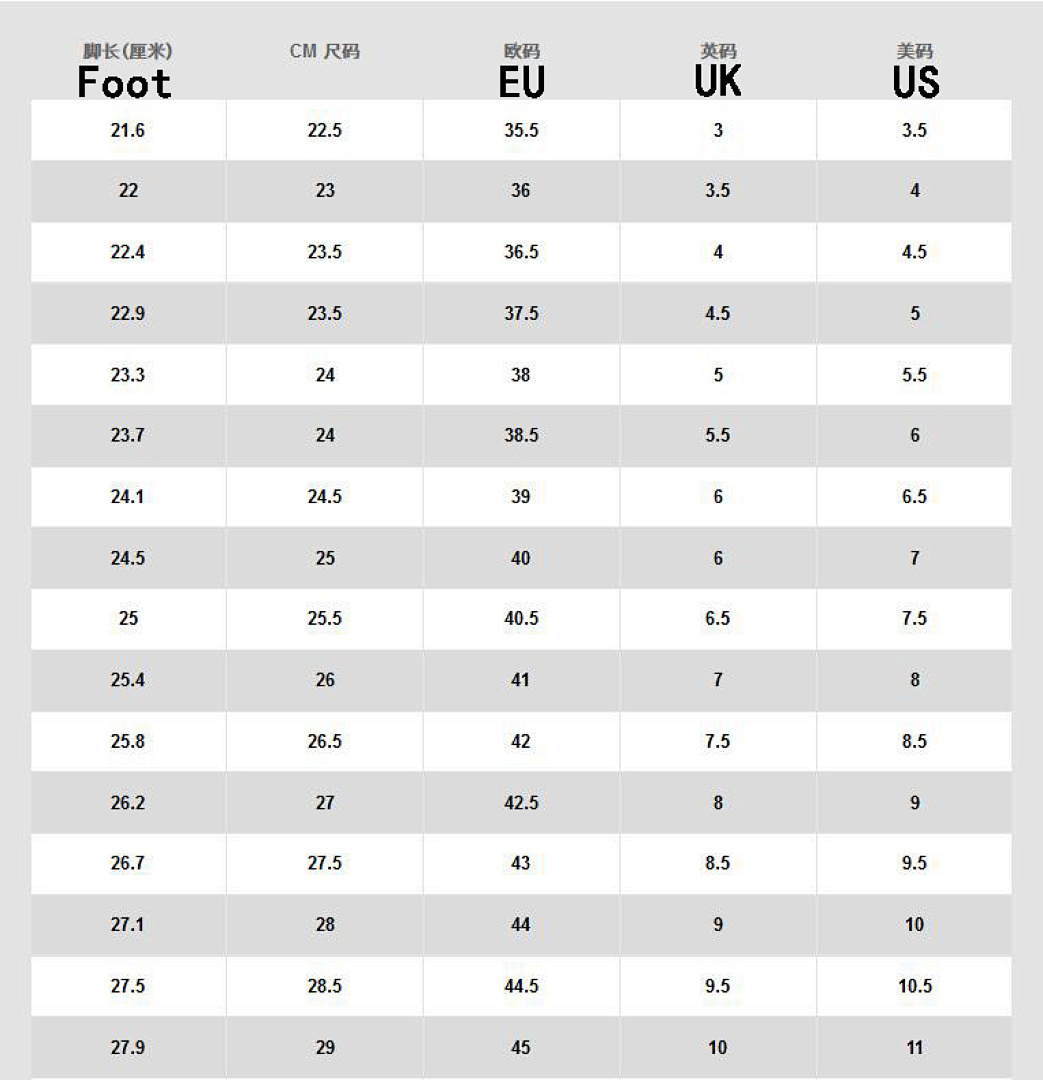1043x1080 pixels.
Task: Select EU size 37.5 cell
Action: [522, 313]
